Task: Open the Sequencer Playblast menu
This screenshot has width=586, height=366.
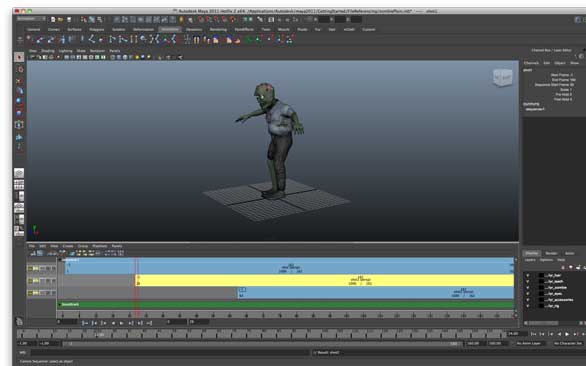Action: tap(99, 246)
